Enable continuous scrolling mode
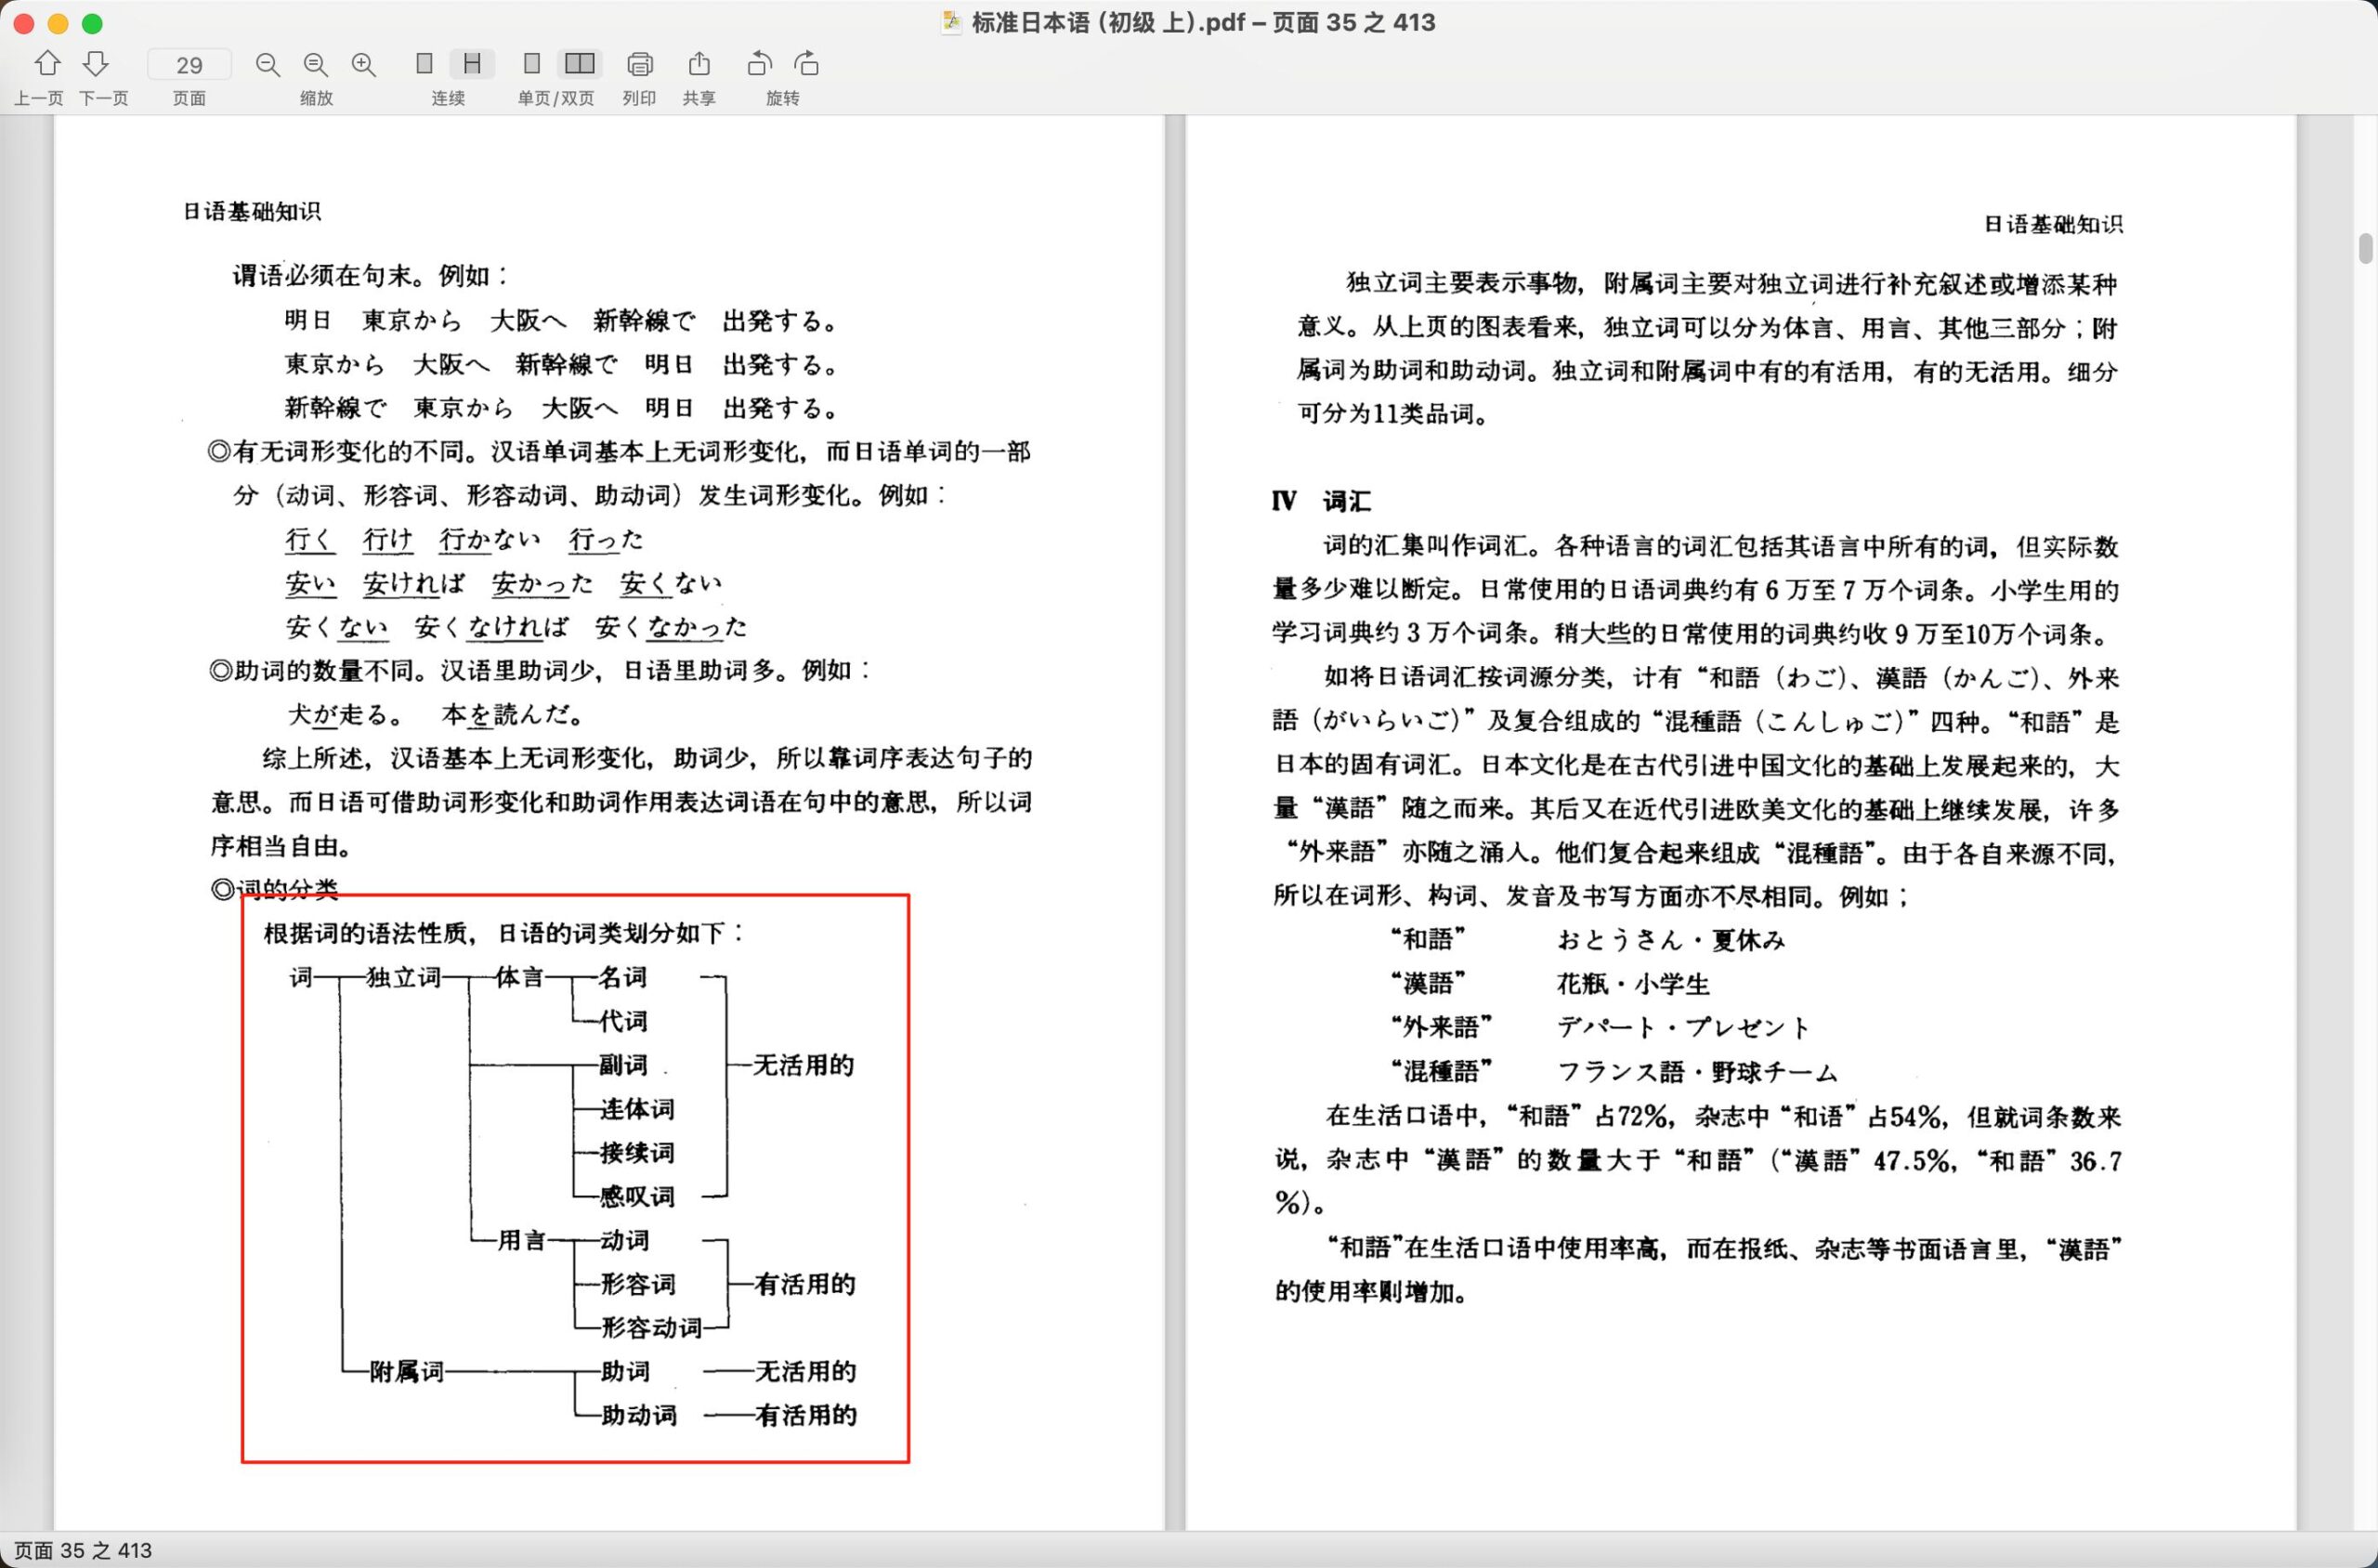 pyautogui.click(x=472, y=64)
